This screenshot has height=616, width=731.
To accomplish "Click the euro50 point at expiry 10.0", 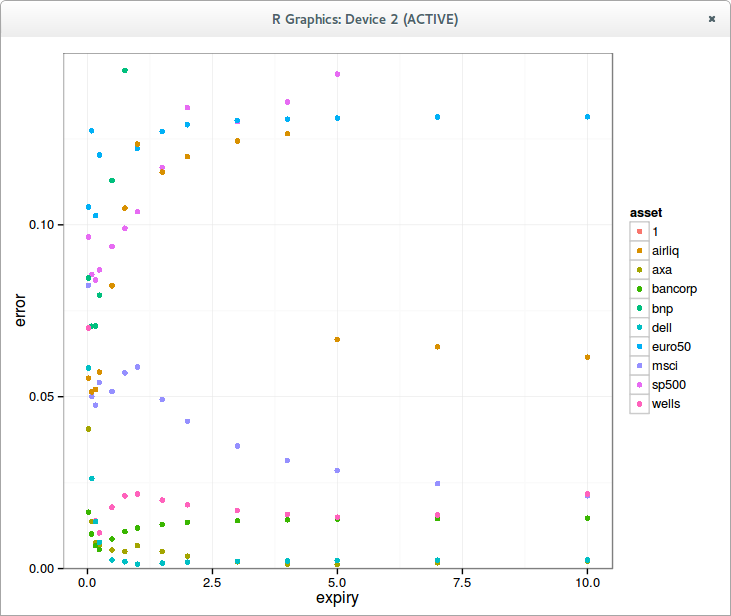I will pos(587,117).
